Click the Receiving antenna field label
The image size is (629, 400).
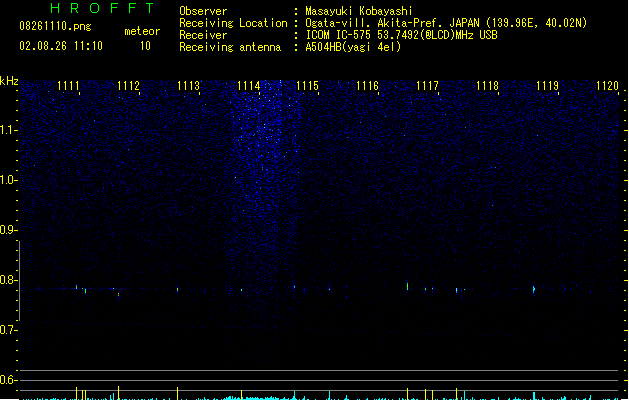pyautogui.click(x=230, y=47)
